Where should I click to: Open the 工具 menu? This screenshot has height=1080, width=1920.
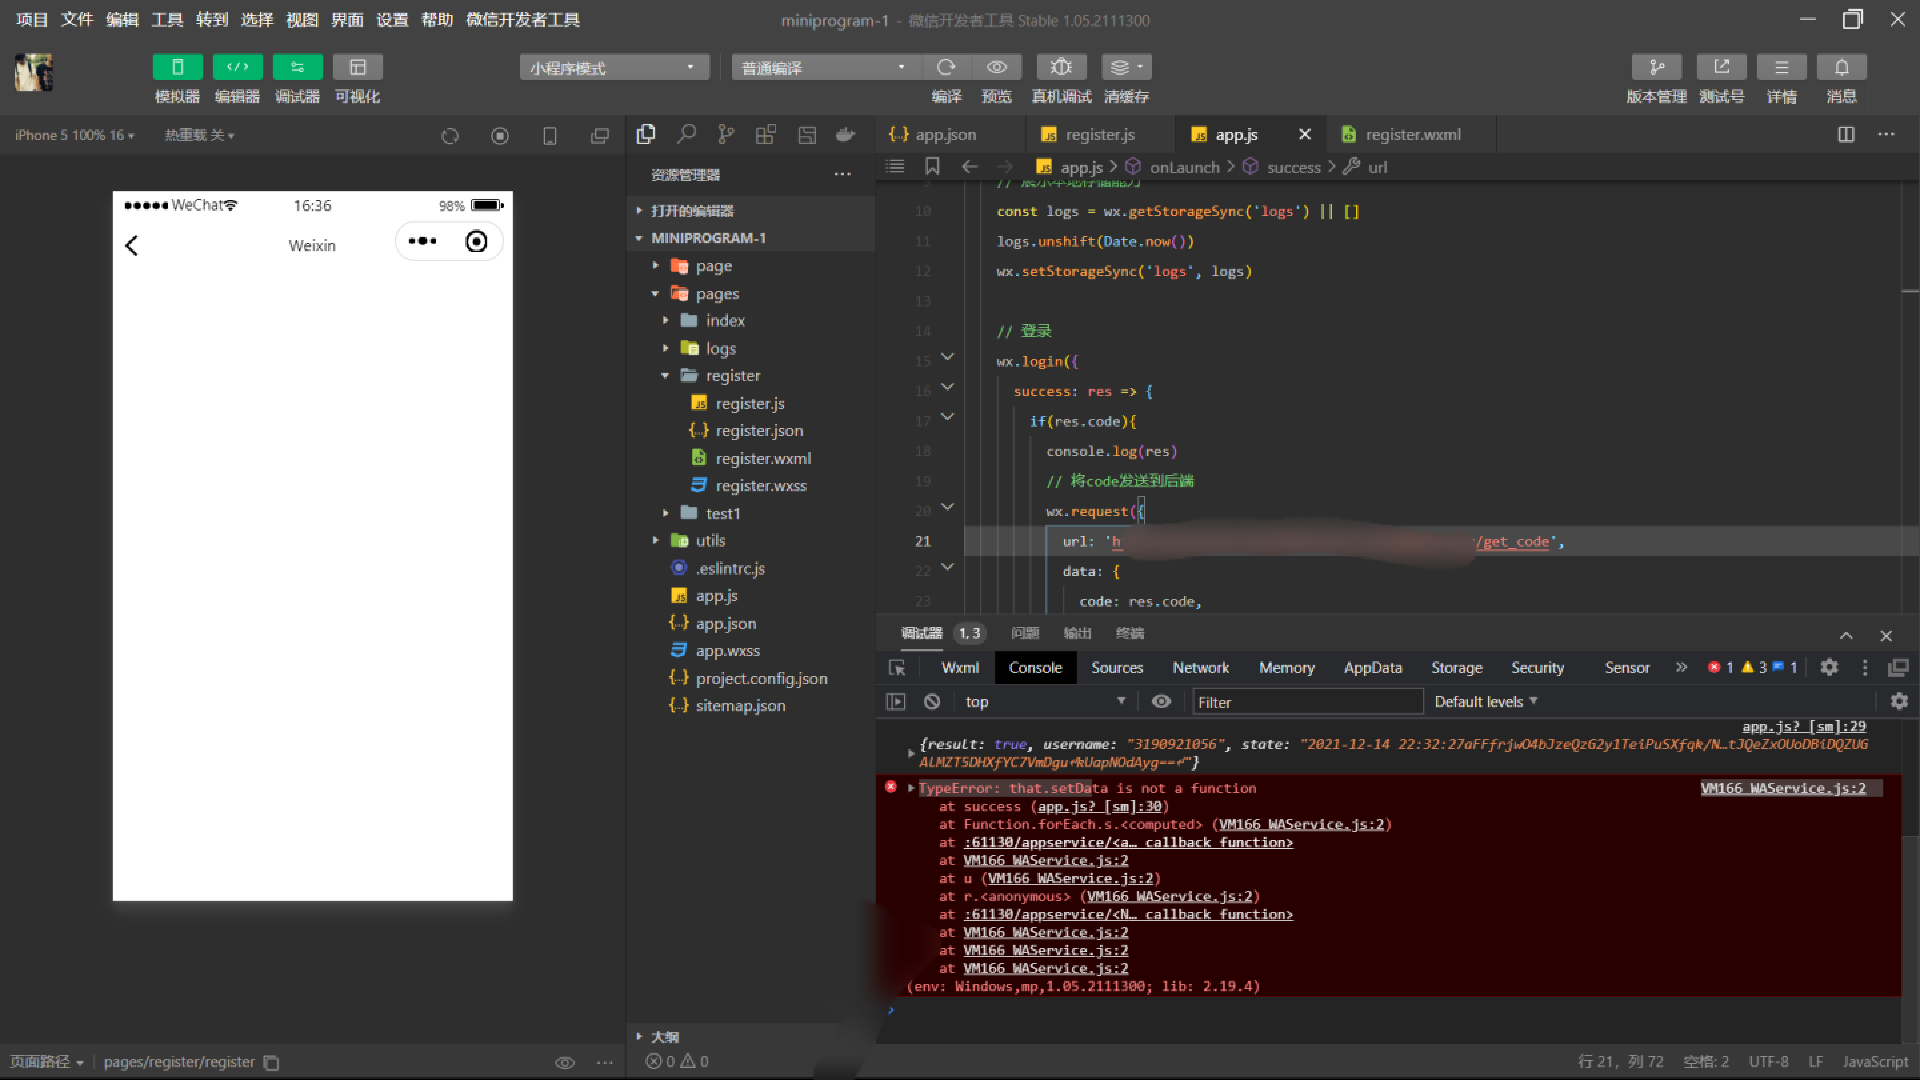(166, 19)
